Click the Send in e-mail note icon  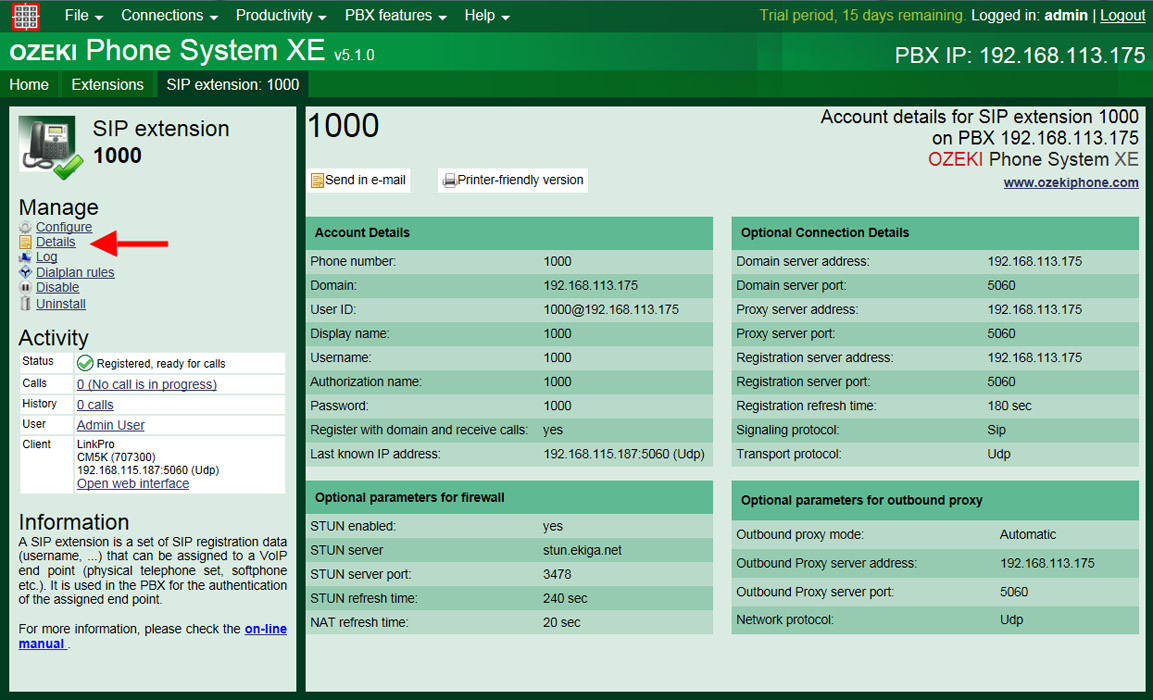point(317,180)
